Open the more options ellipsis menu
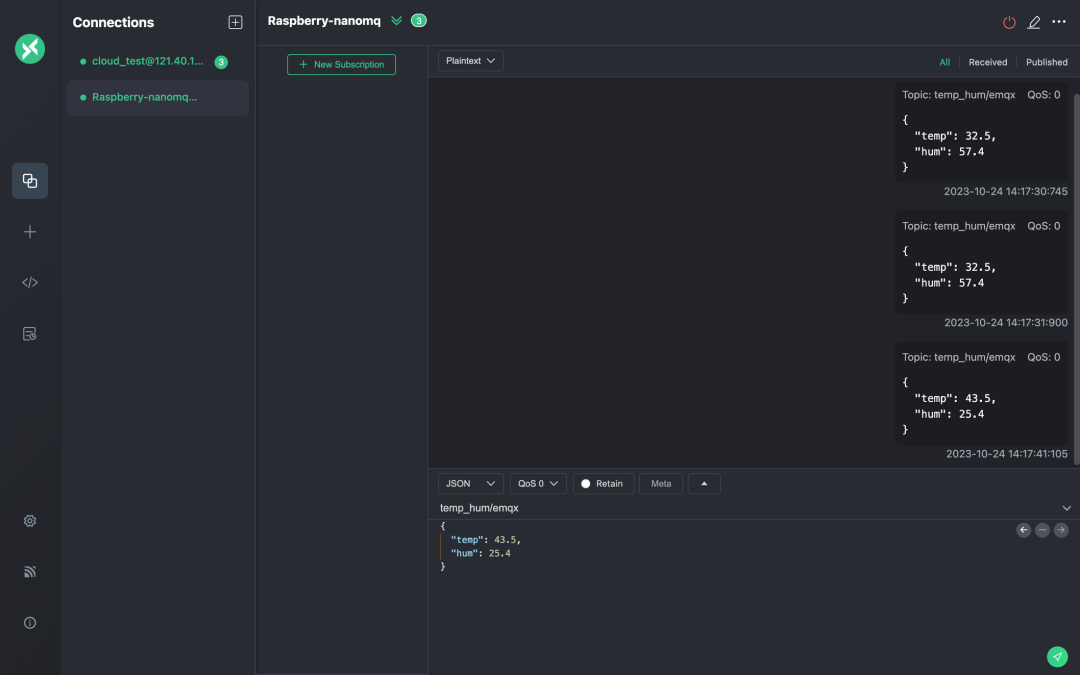 coord(1059,22)
